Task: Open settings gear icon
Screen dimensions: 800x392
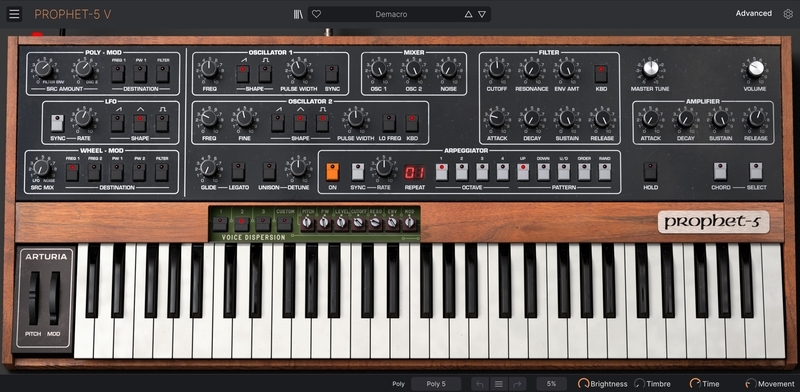Action: pos(788,14)
